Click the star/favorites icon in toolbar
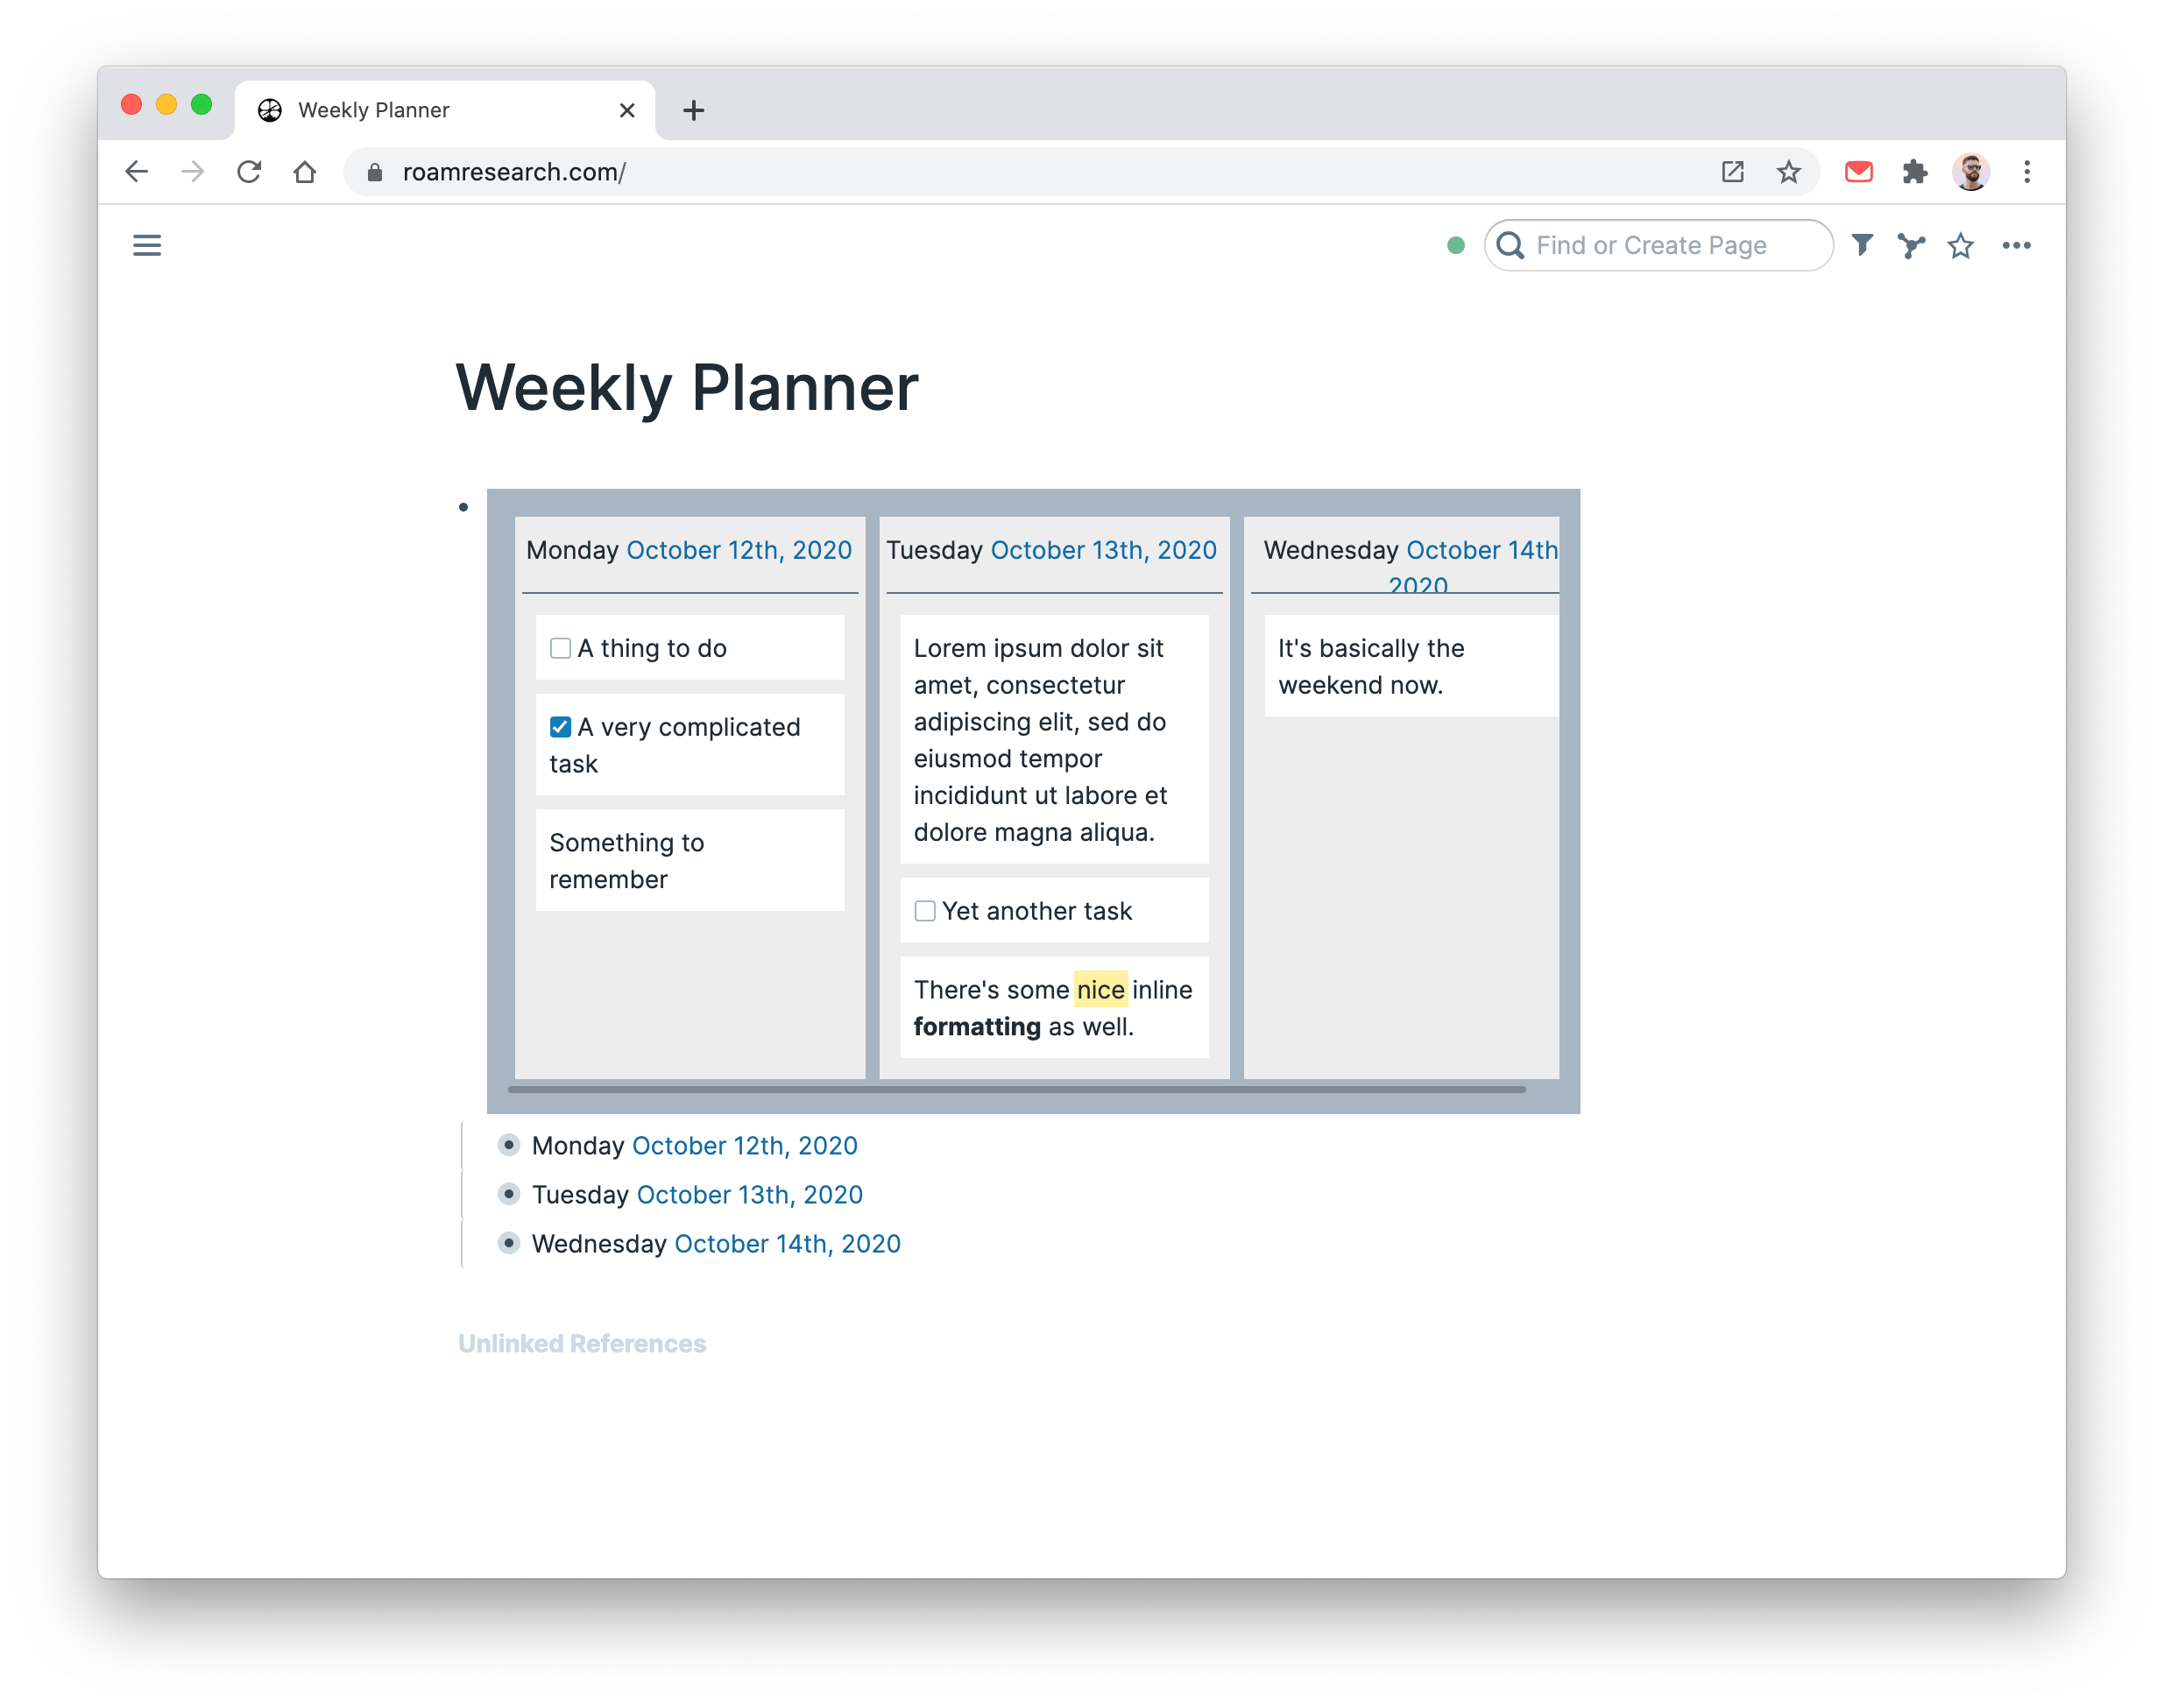 click(1792, 170)
